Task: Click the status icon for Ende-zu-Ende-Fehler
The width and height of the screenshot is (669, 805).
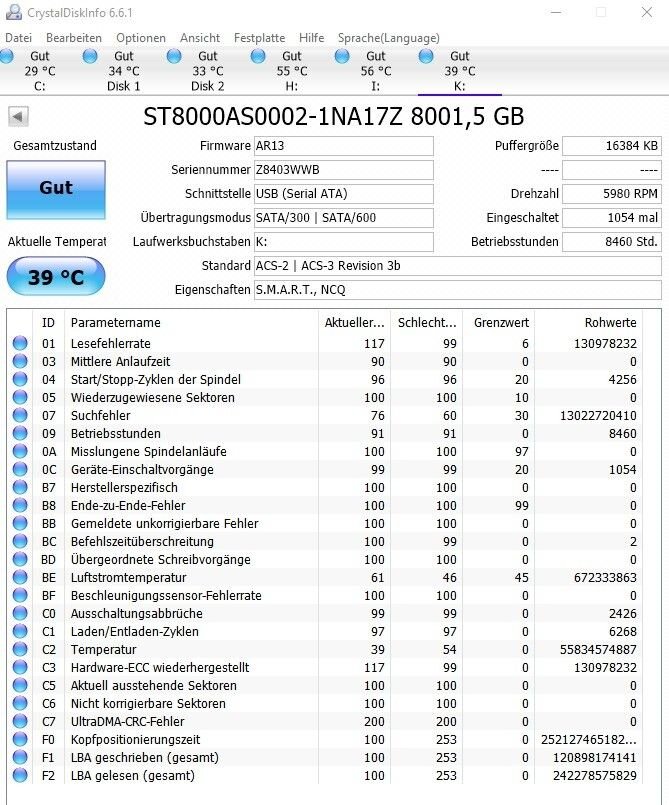Action: pyautogui.click(x=20, y=505)
